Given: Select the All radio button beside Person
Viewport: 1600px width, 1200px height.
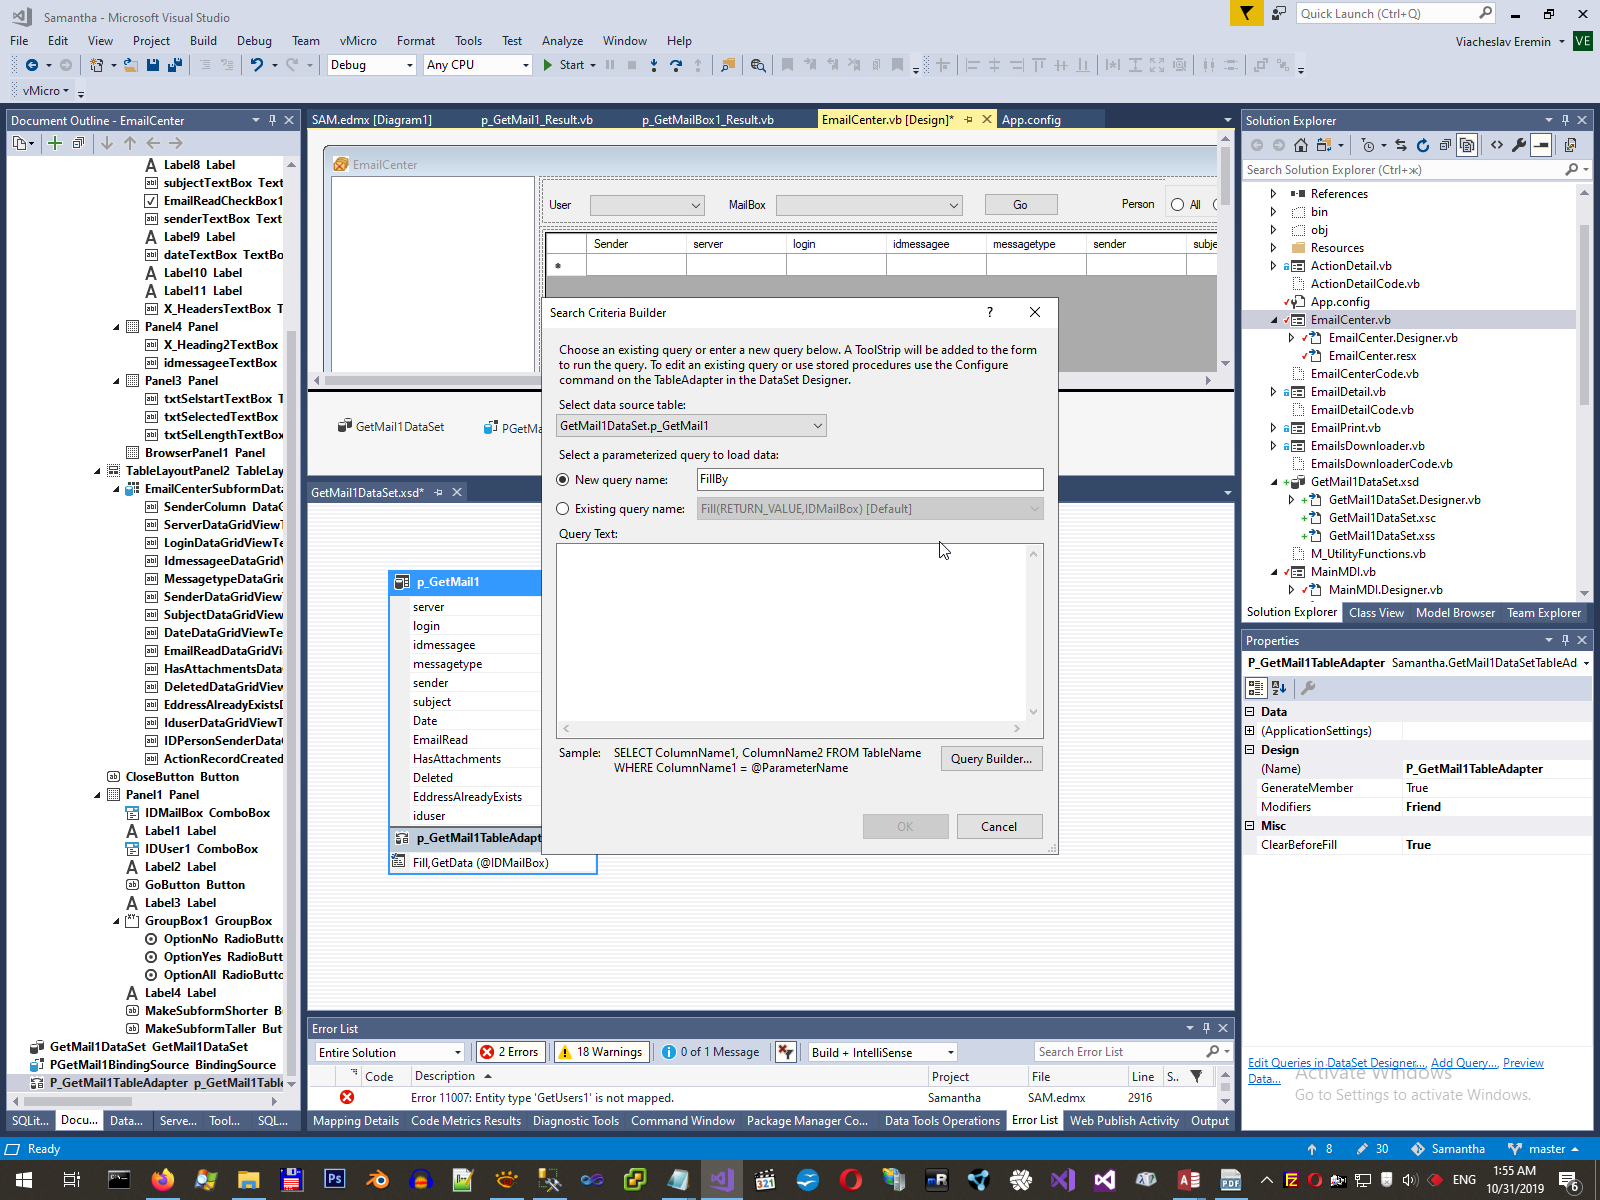Looking at the screenshot, I should 1178,205.
